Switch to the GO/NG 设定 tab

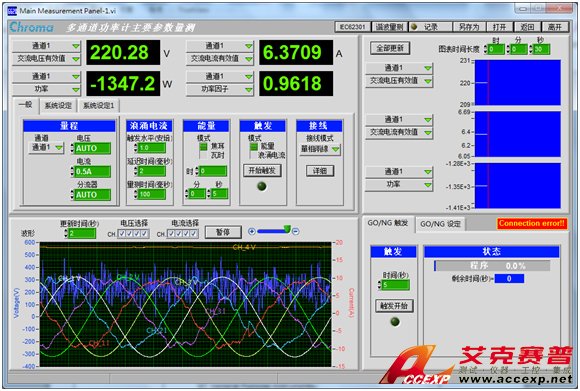coord(440,224)
